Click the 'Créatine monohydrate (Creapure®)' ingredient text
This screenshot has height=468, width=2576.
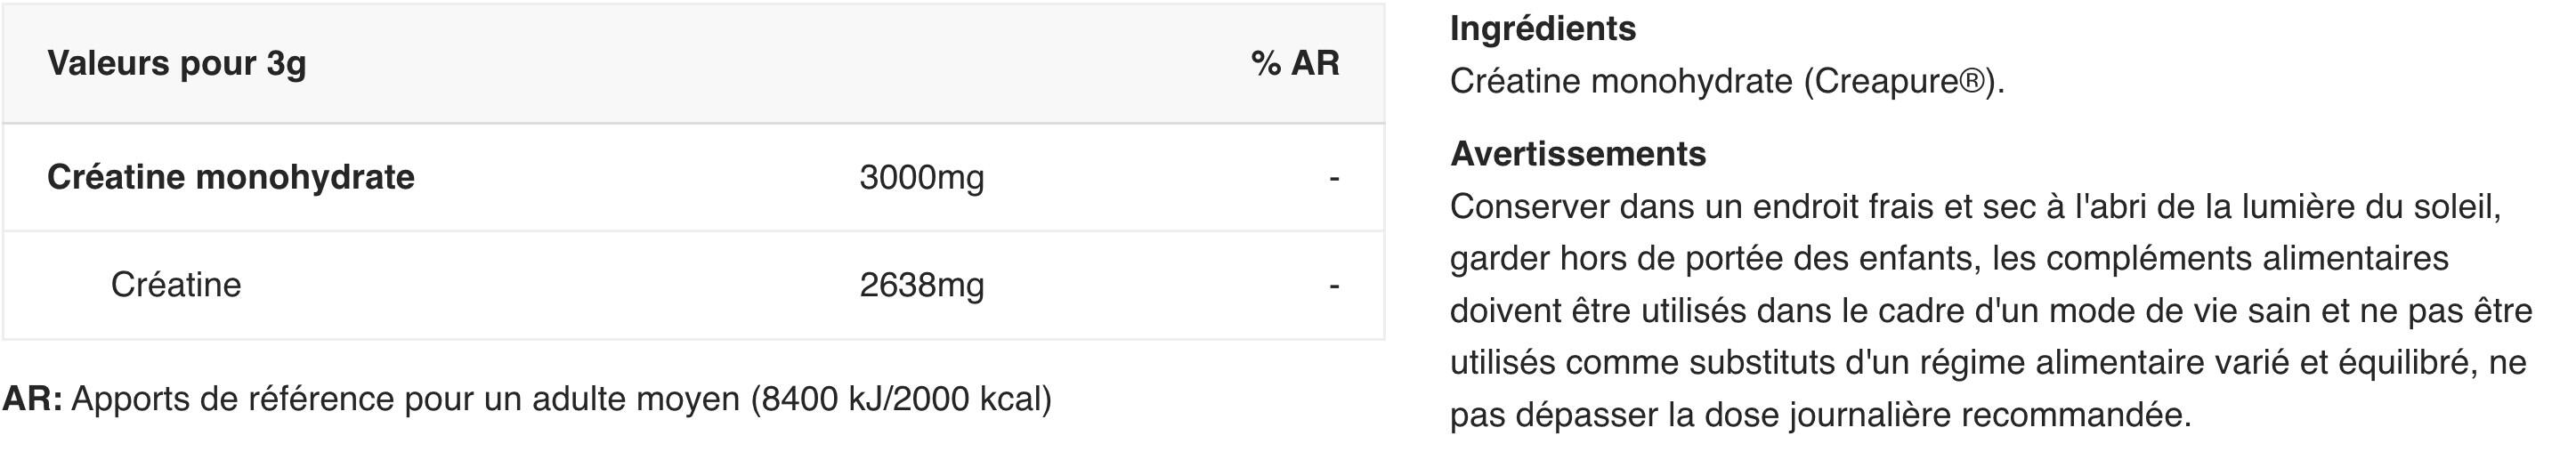(1727, 81)
